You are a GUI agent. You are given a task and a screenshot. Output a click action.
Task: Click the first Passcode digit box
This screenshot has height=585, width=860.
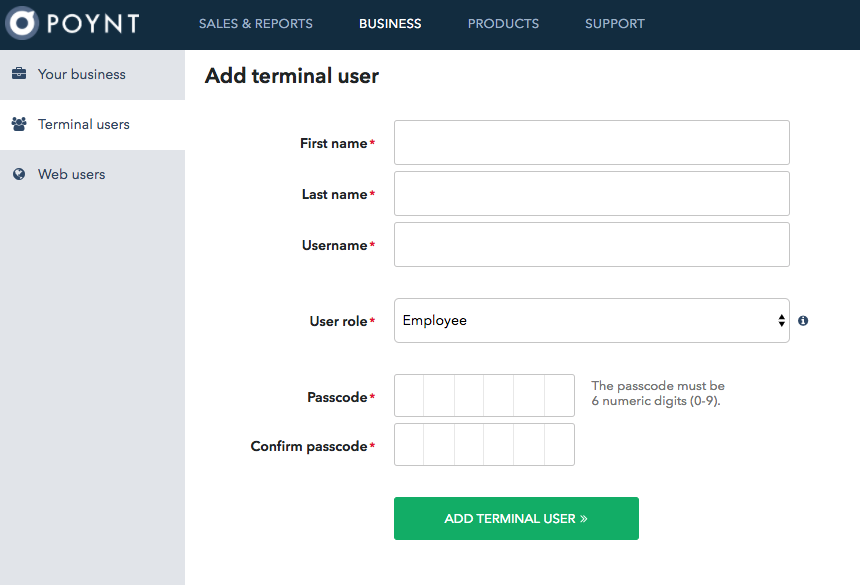tap(409, 396)
